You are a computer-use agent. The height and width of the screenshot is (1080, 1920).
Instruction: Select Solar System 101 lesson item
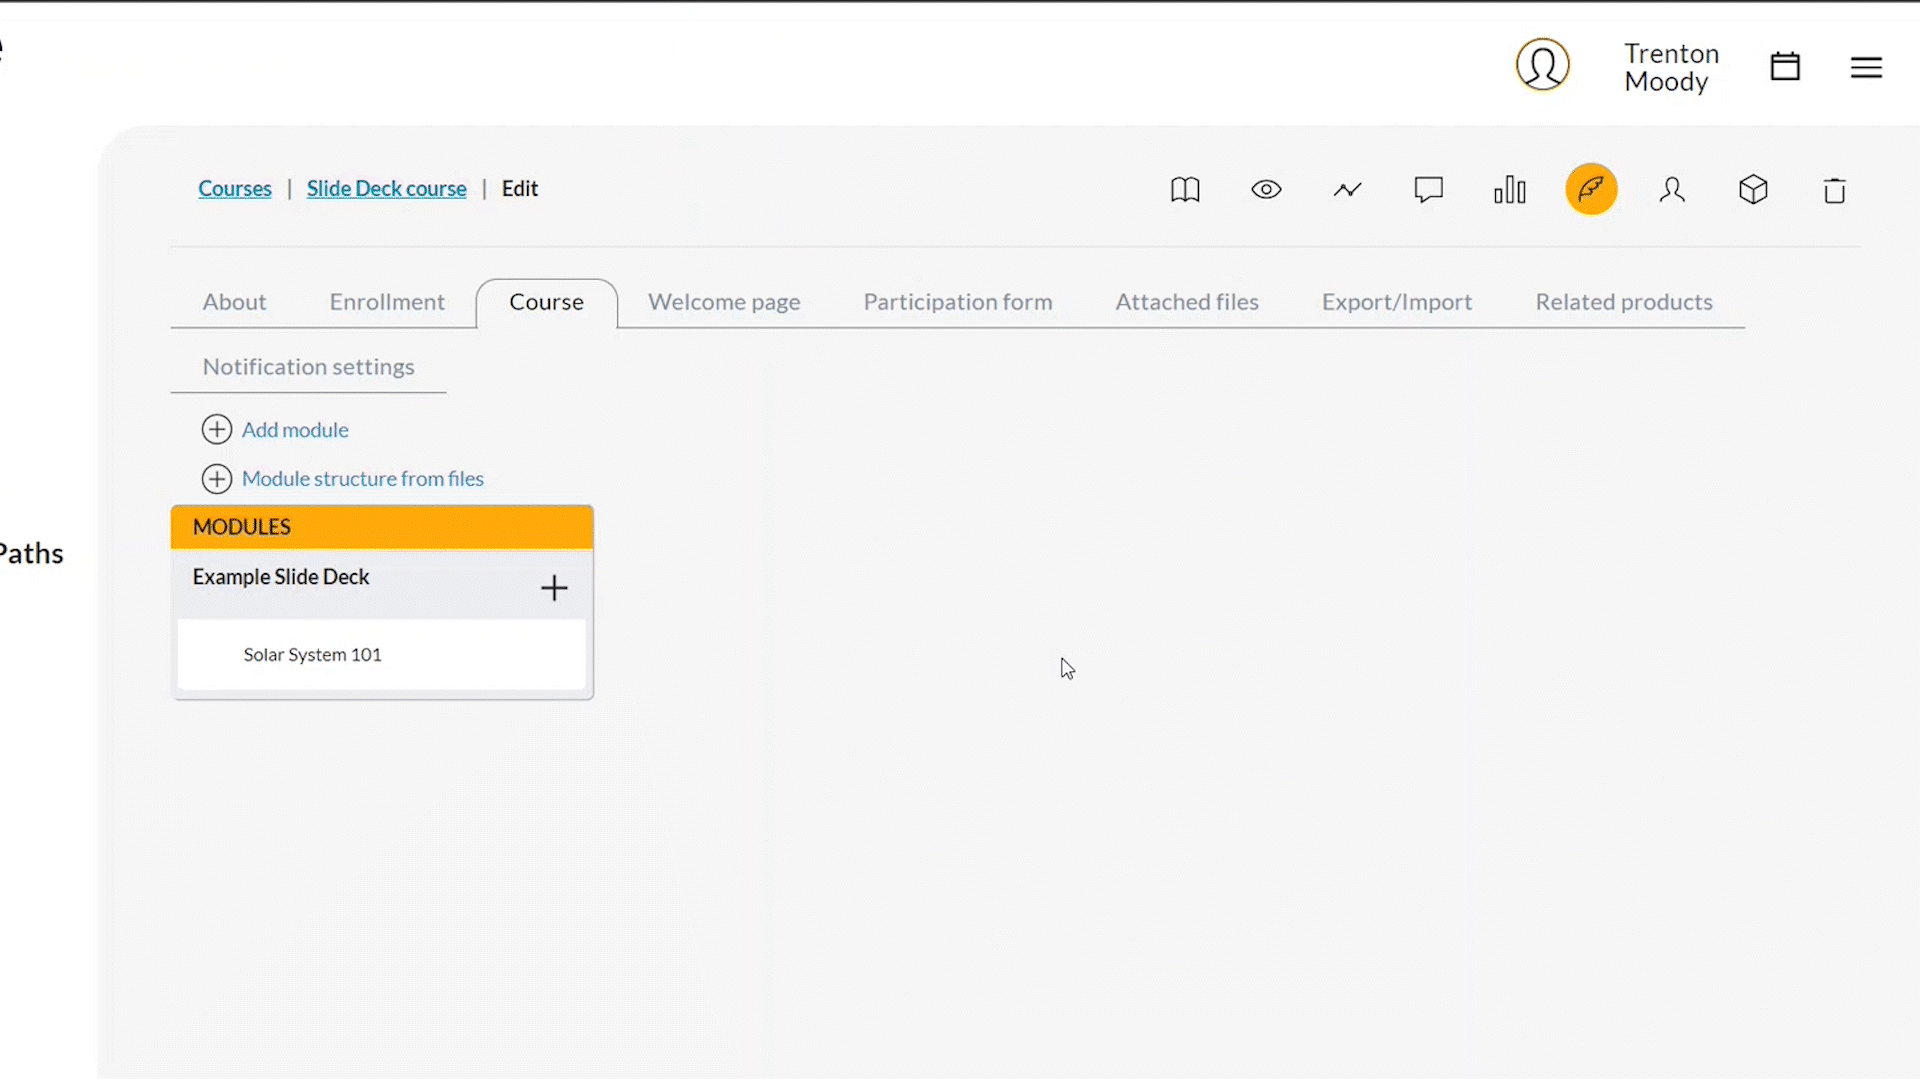click(313, 654)
